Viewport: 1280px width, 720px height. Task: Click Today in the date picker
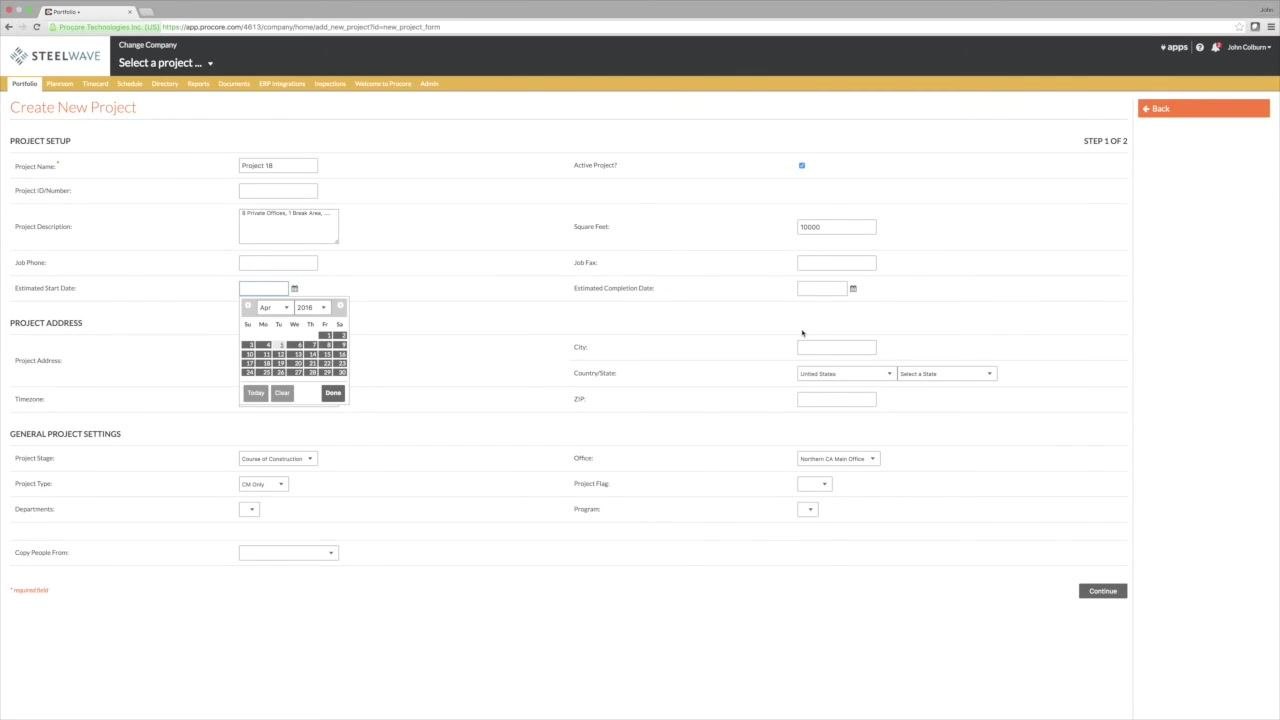[256, 393]
